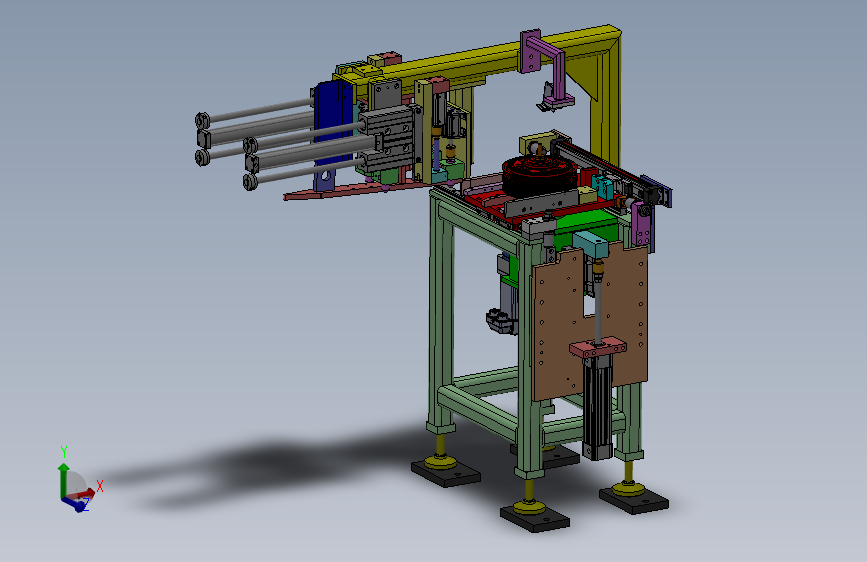Select the red circular disc part on the table

point(540,175)
